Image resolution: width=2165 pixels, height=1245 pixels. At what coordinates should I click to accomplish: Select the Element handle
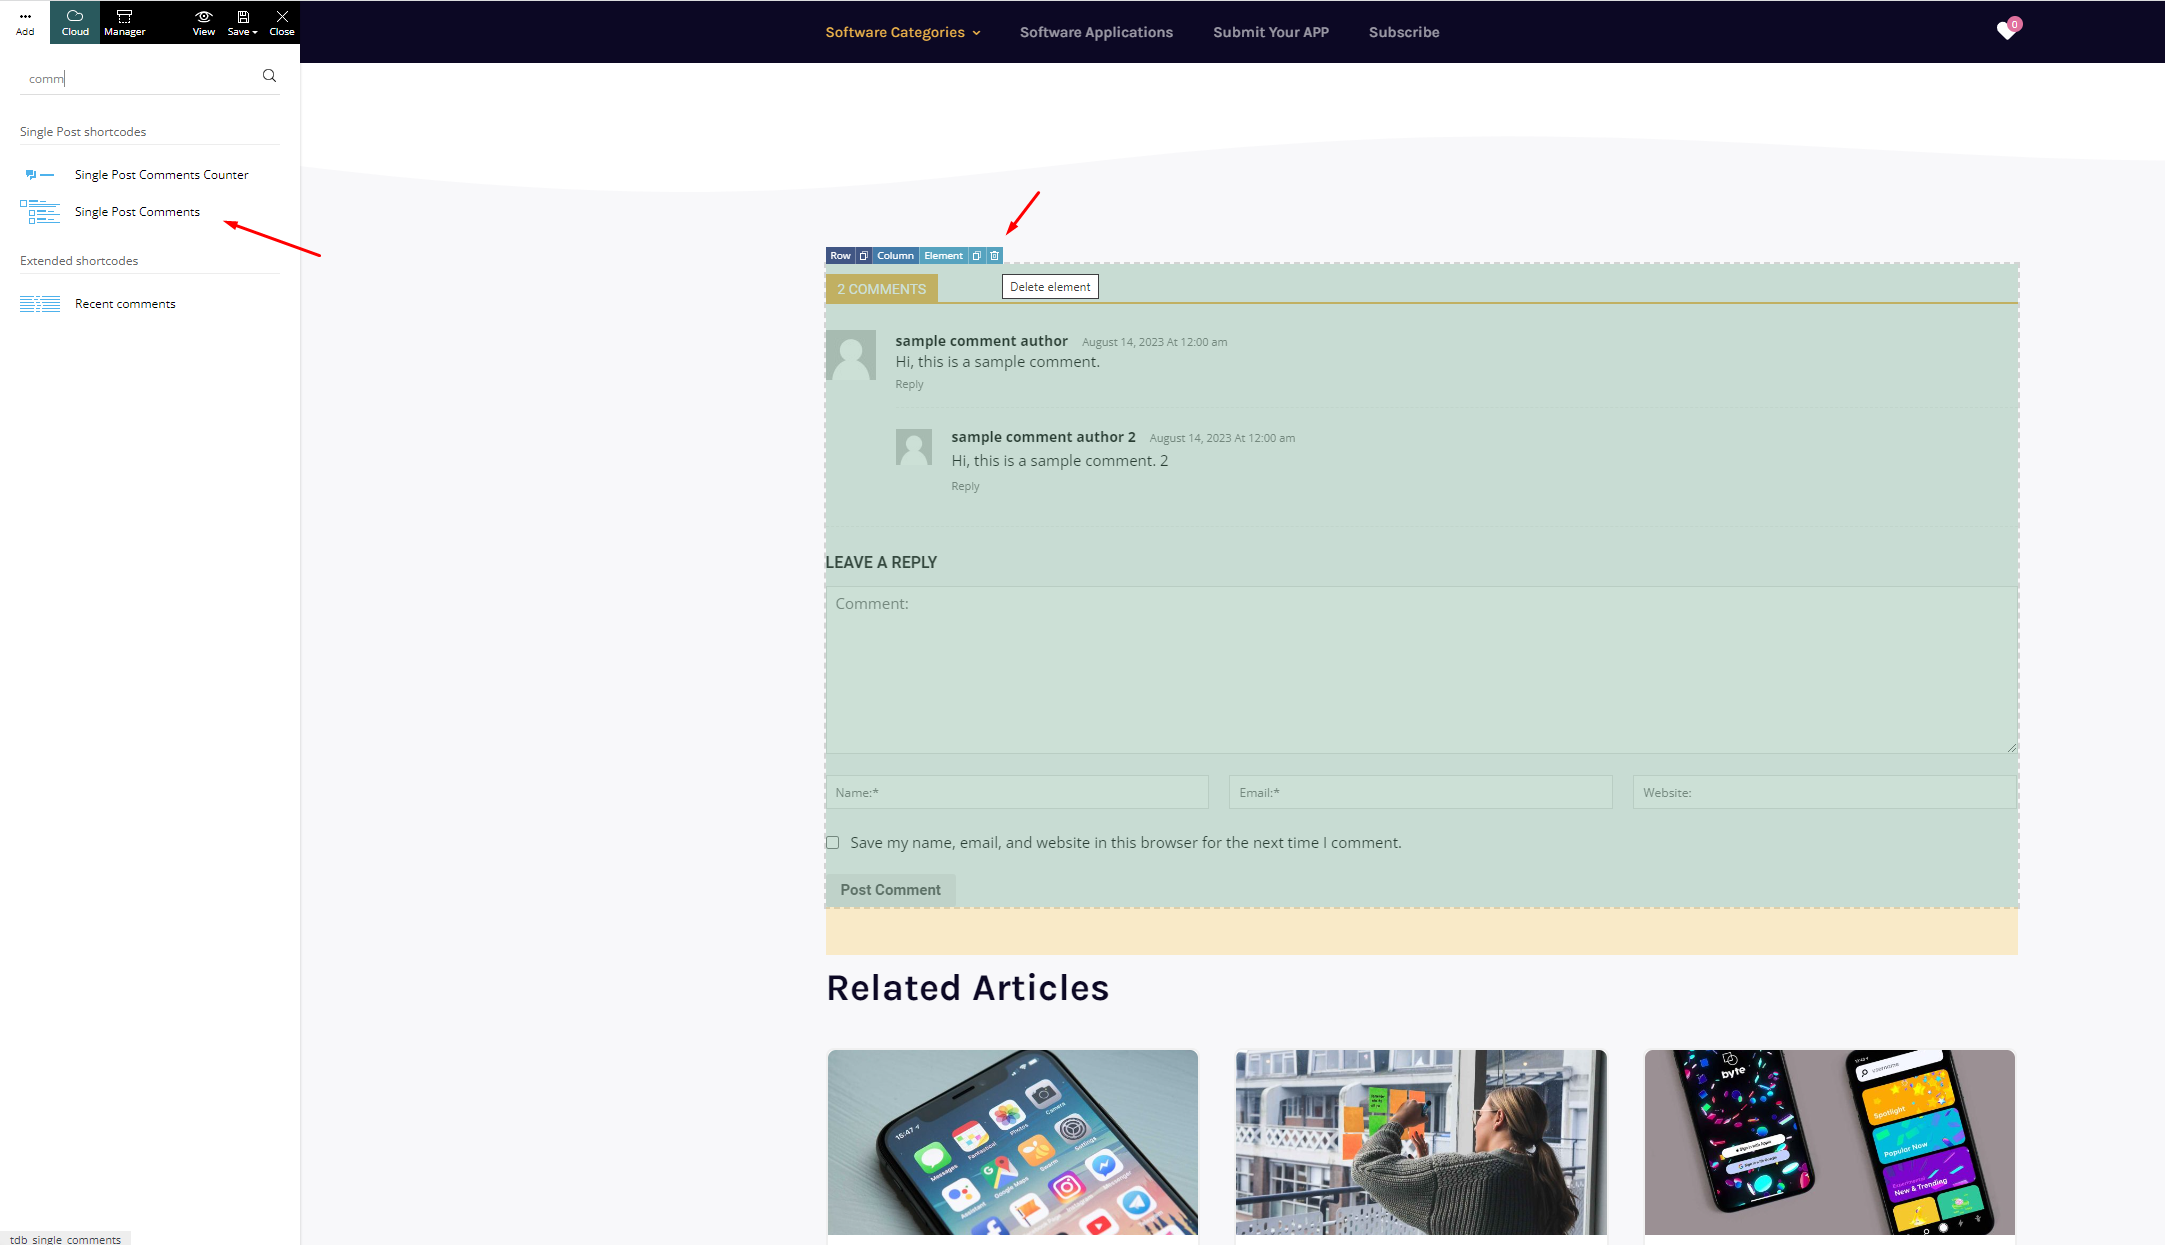pos(943,256)
